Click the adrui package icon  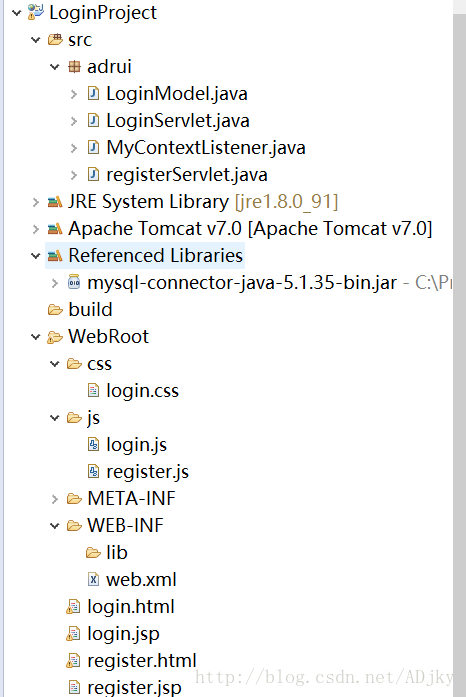tap(74, 67)
